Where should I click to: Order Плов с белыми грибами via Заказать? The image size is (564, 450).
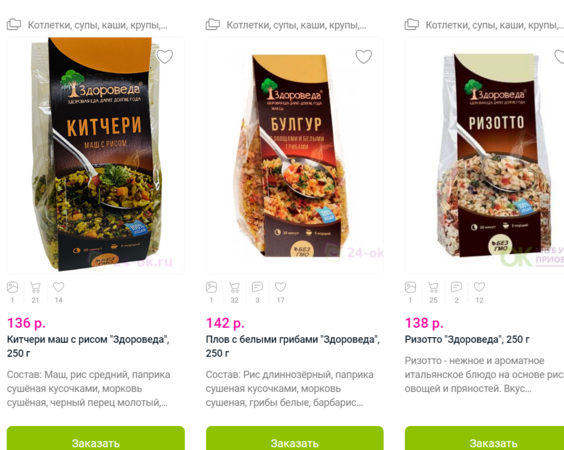(295, 438)
